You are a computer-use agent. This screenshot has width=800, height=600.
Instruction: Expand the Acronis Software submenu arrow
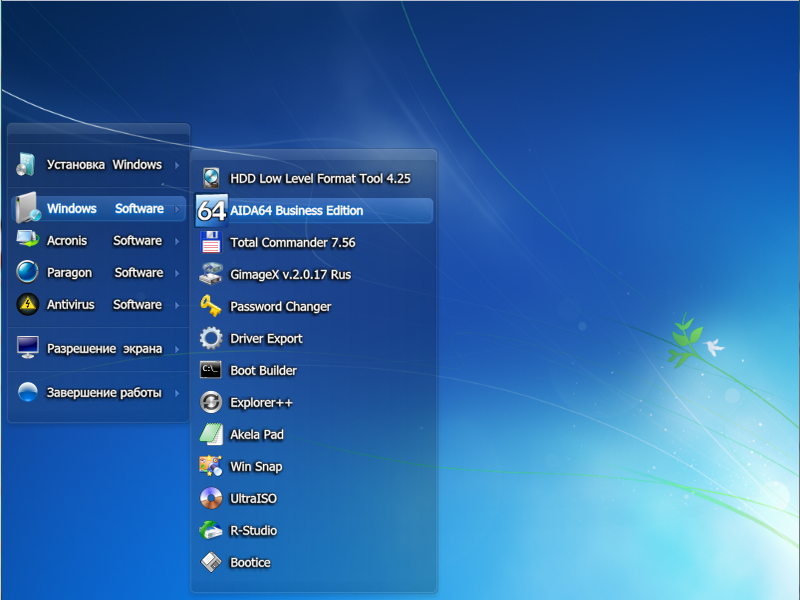pyautogui.click(x=177, y=241)
